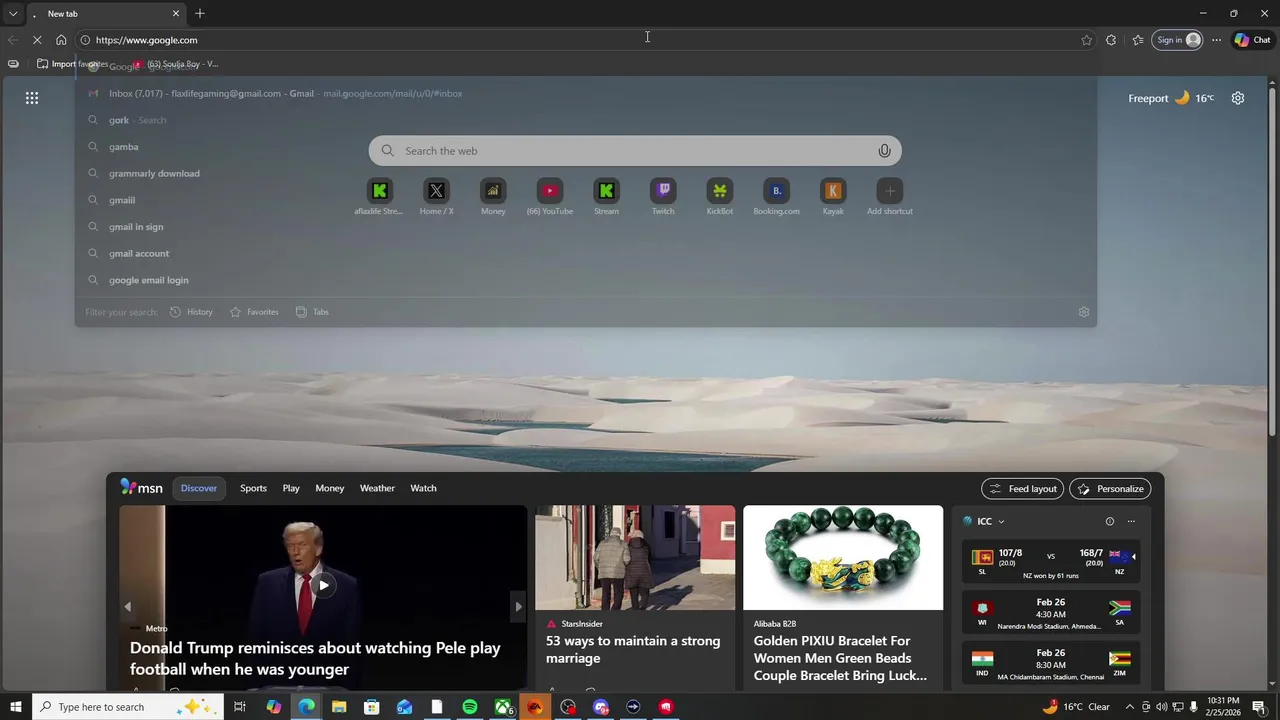Close the New tab
The image size is (1280, 720).
point(176,14)
